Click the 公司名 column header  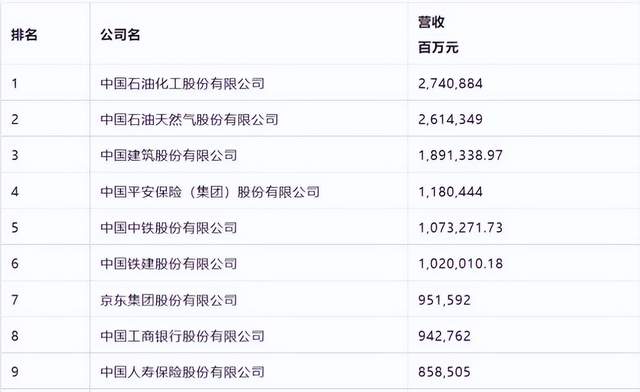tap(120, 35)
